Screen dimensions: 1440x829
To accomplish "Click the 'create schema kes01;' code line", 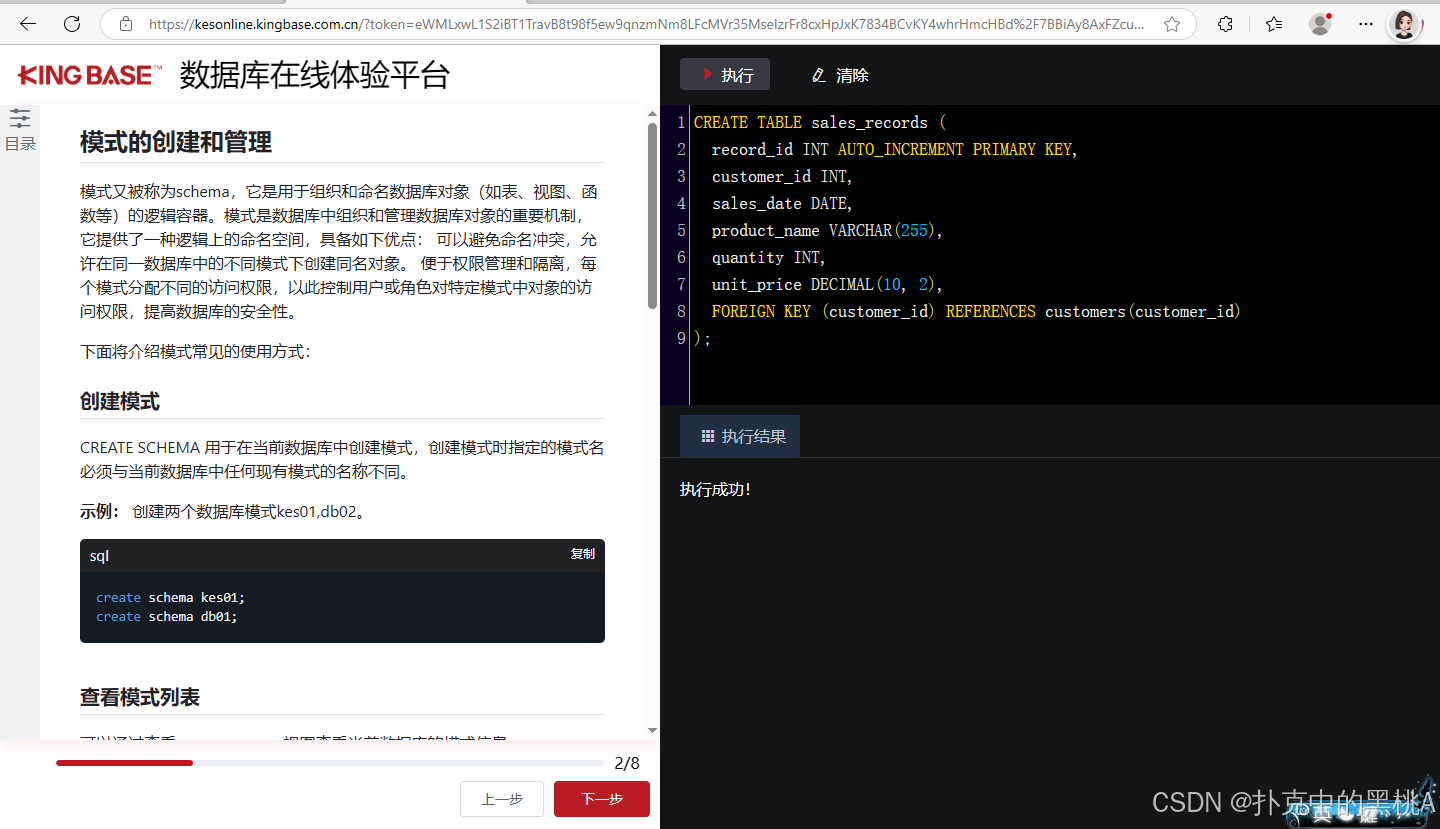I will [170, 597].
